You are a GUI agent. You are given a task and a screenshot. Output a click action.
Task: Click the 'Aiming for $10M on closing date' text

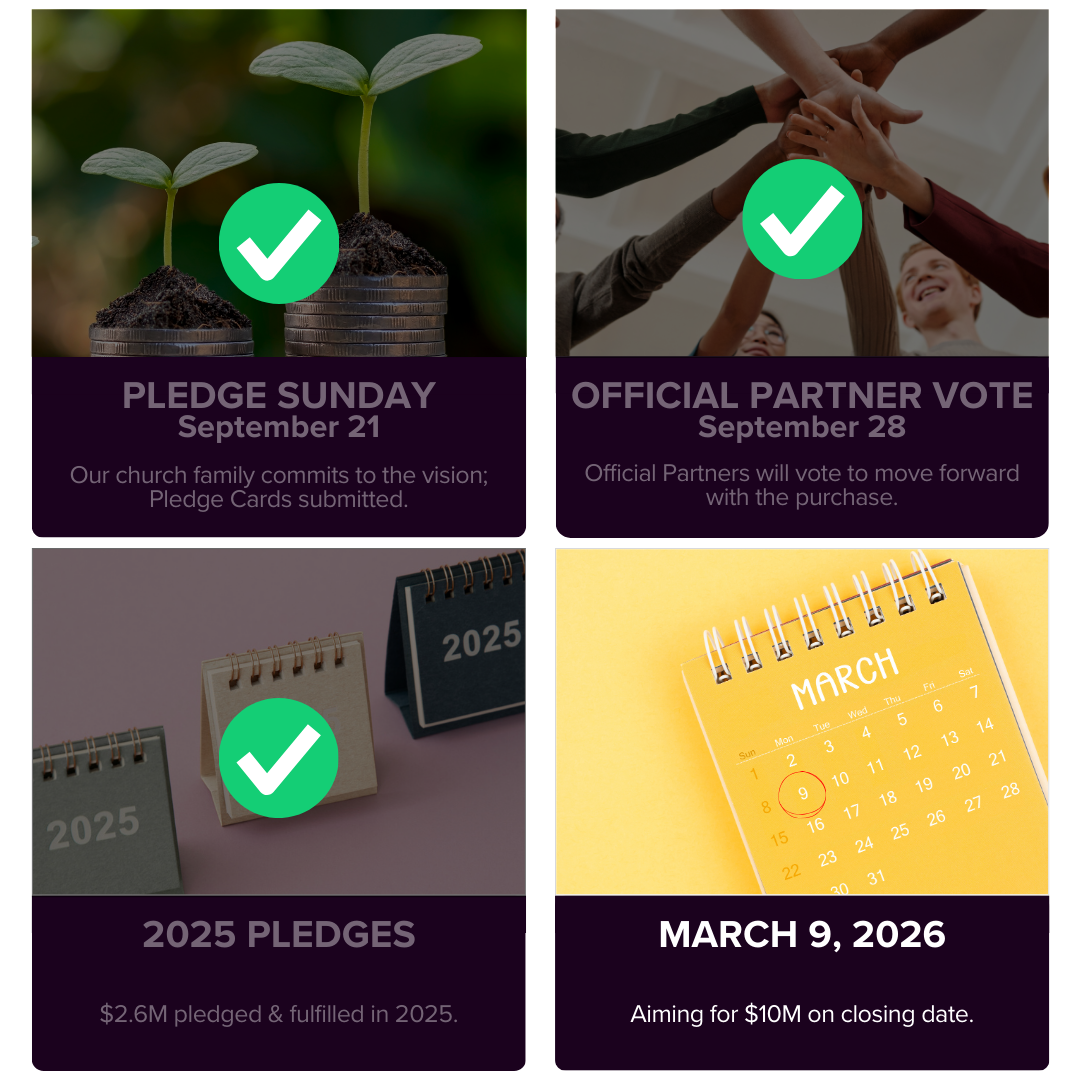point(802,1014)
